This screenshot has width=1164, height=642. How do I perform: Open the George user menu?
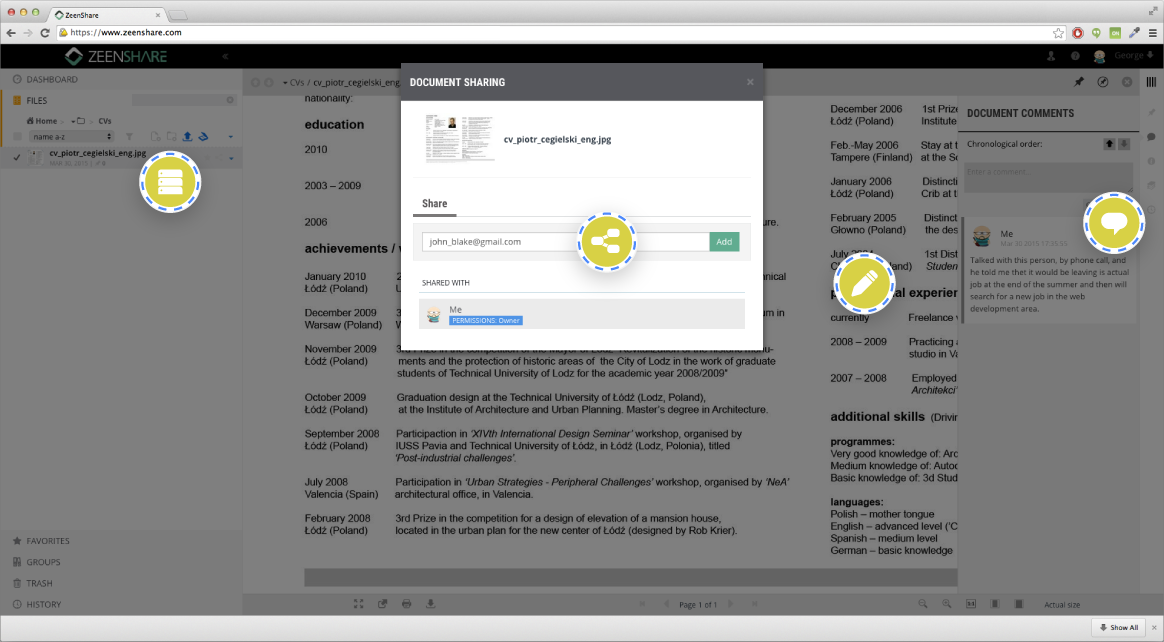[1134, 56]
